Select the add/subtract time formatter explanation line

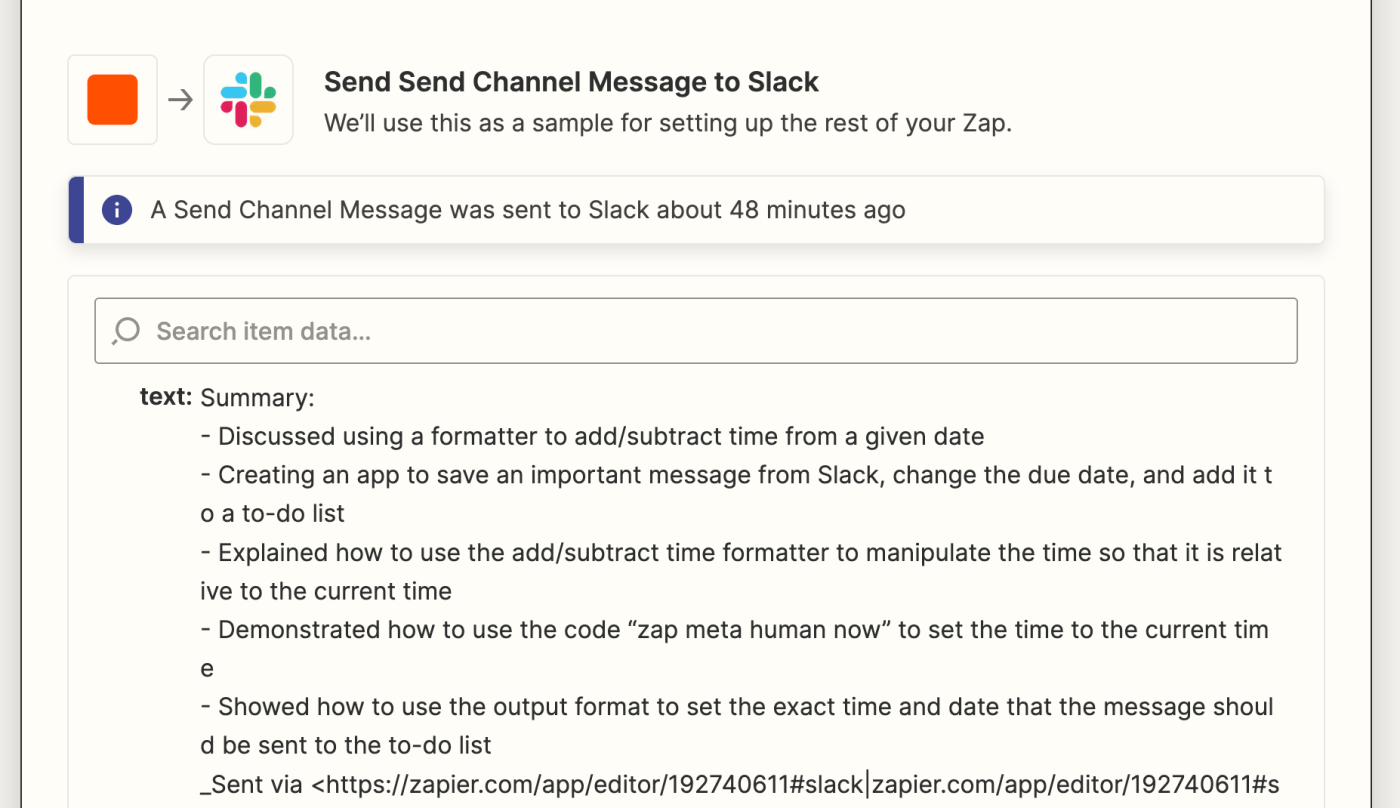point(741,572)
